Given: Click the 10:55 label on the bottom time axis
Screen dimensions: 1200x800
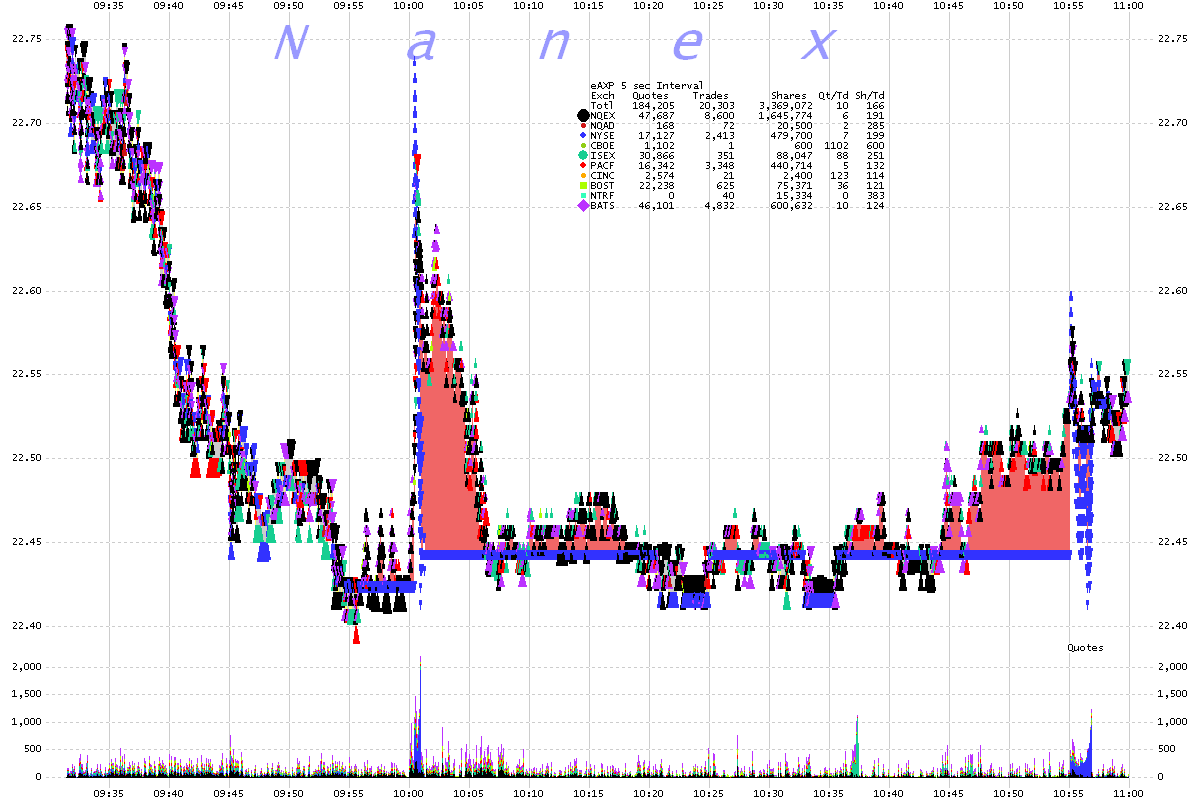Looking at the screenshot, I should click(1068, 792).
